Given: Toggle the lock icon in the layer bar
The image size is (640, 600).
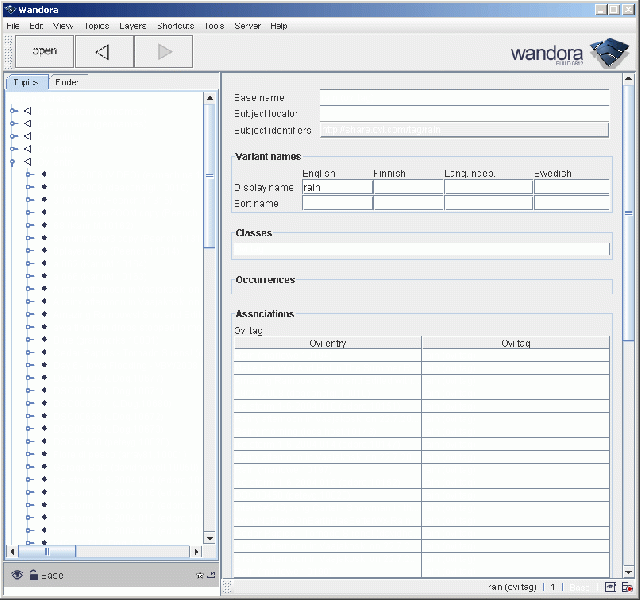Looking at the screenshot, I should click(x=32, y=575).
